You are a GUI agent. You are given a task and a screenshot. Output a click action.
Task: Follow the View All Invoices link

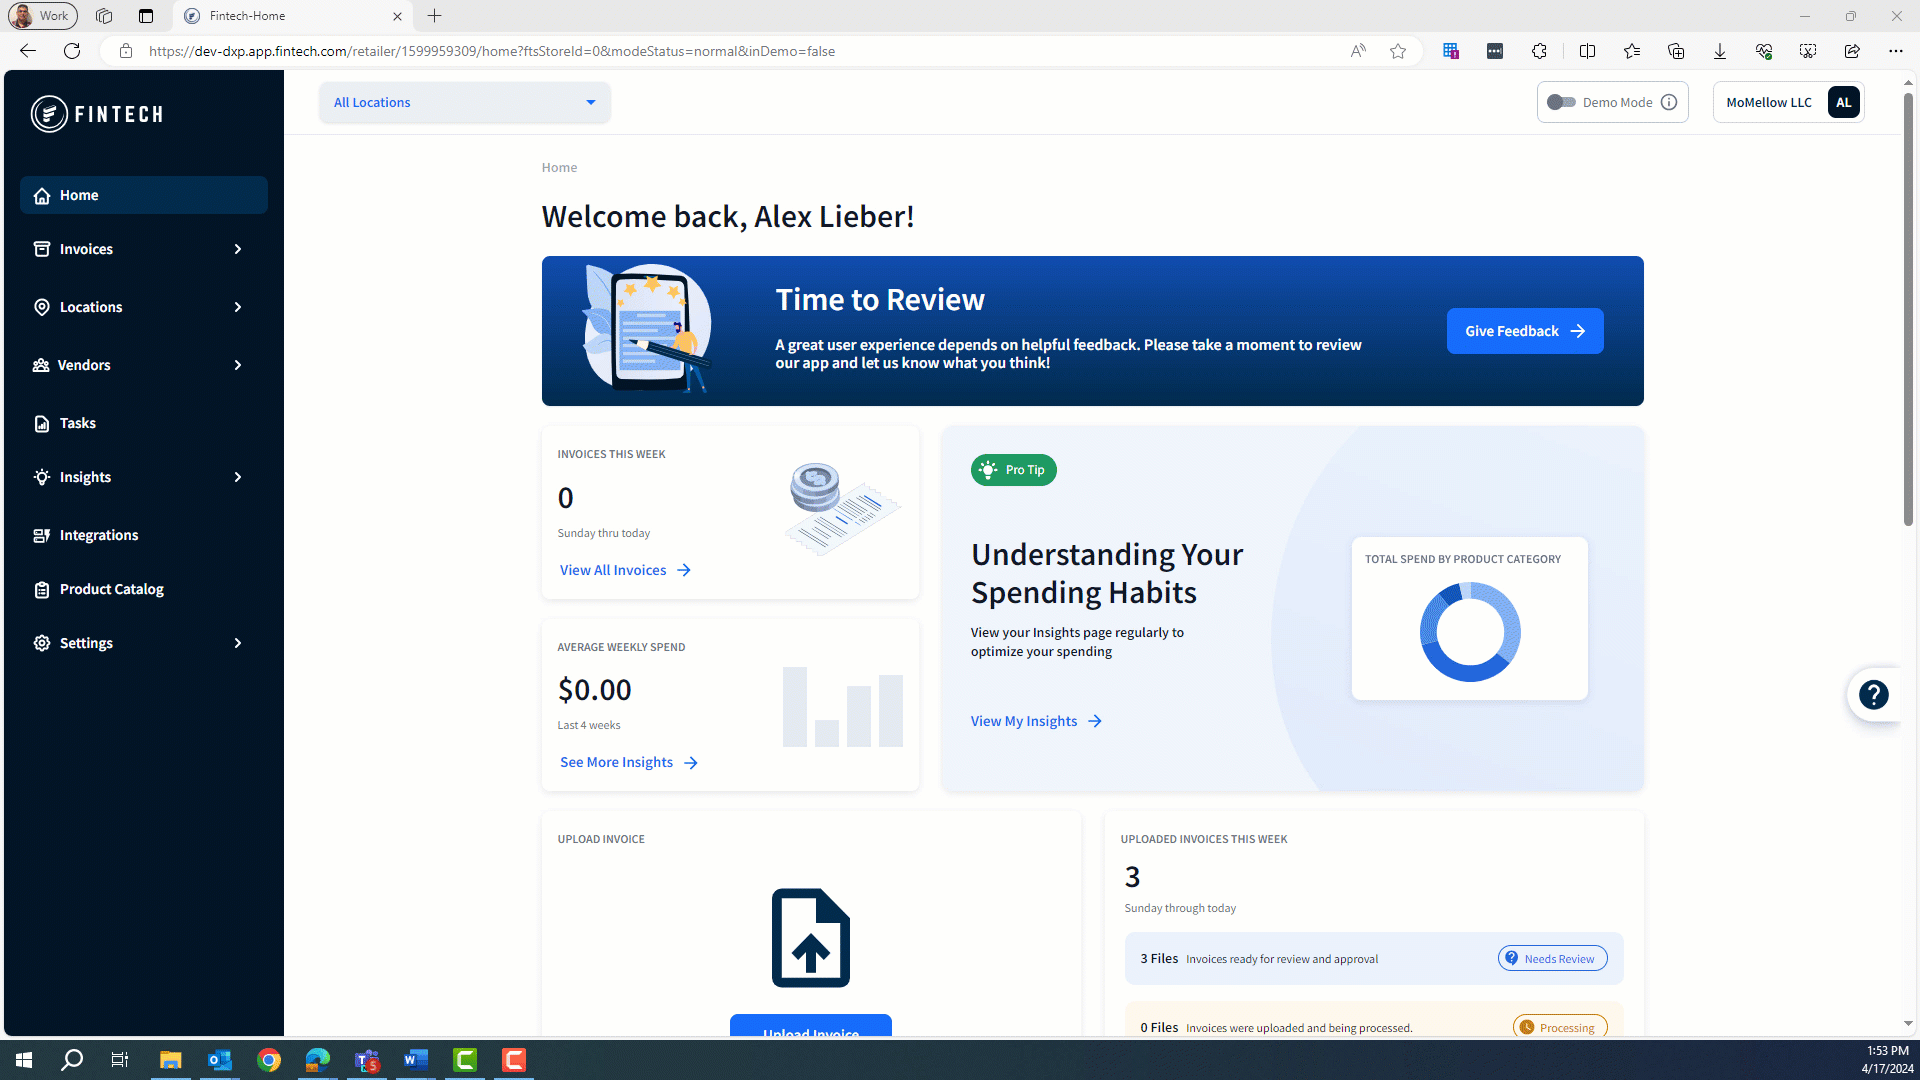tap(625, 570)
